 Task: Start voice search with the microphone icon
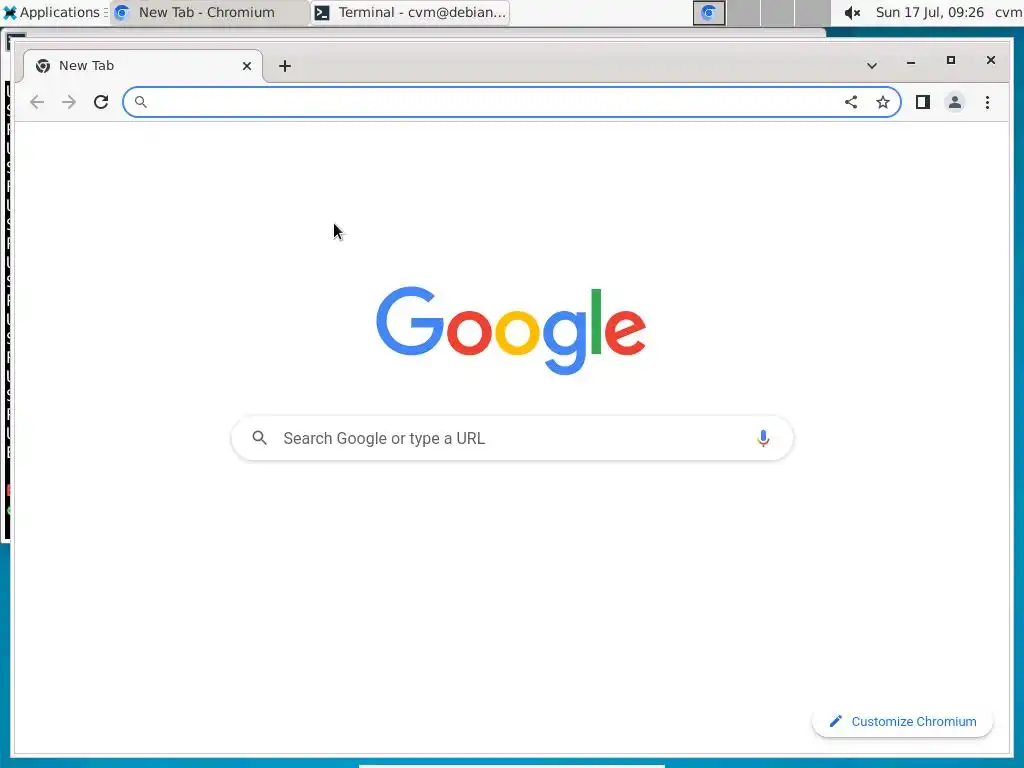click(x=763, y=438)
